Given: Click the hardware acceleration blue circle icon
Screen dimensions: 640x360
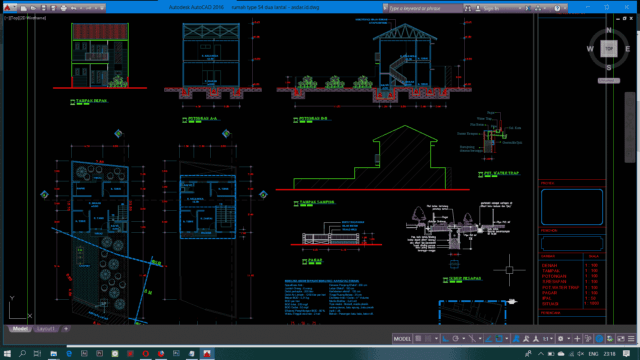Looking at the screenshot, I should pos(599,339).
